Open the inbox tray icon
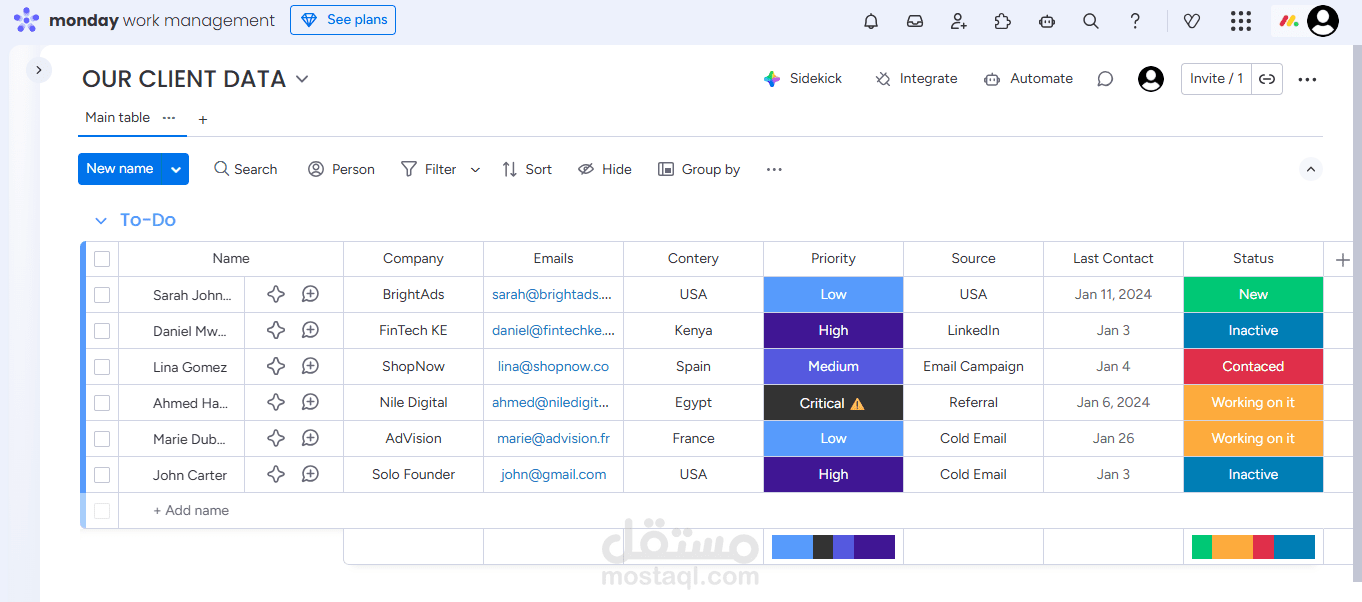The height and width of the screenshot is (602, 1362). pos(915,21)
